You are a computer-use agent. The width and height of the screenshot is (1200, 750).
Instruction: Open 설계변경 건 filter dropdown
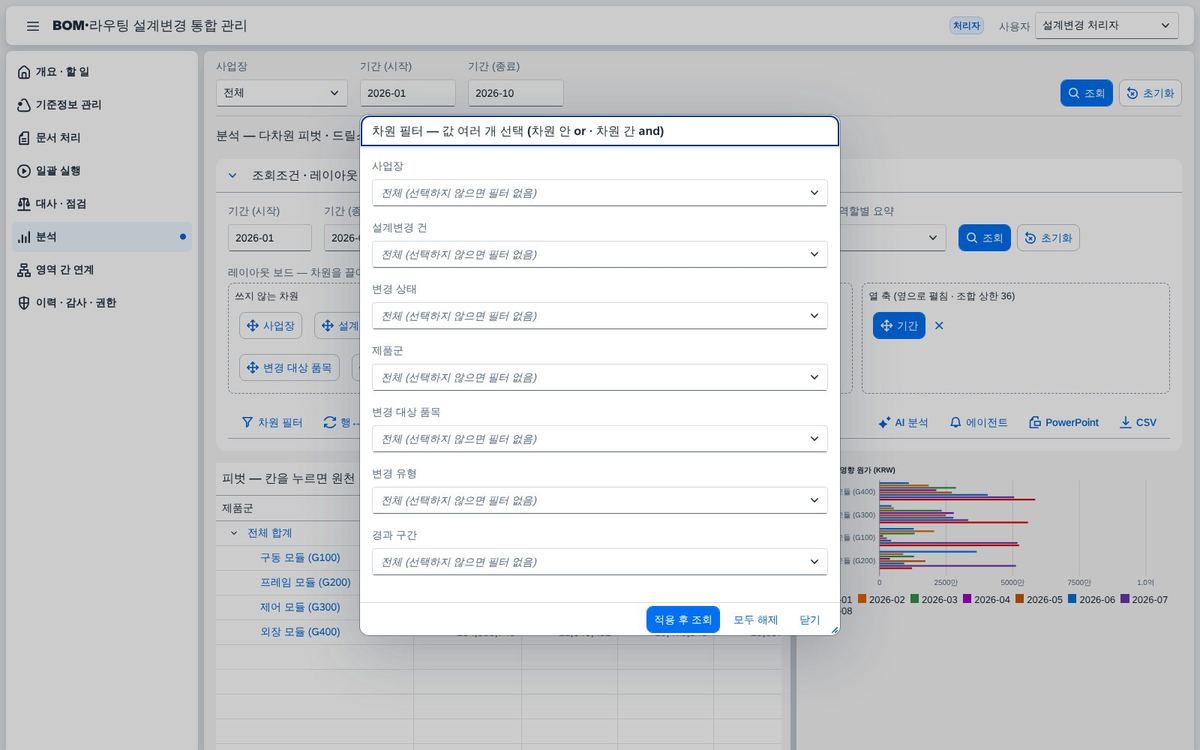(600, 254)
